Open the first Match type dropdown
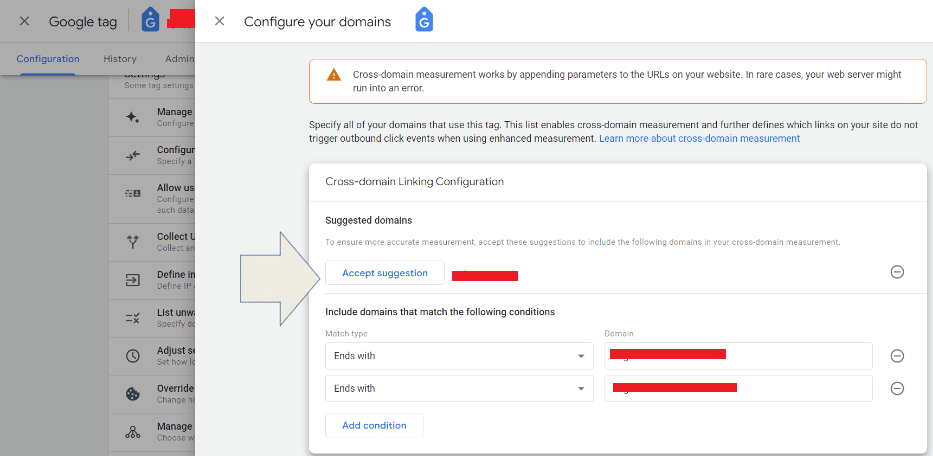Viewport: 933px width, 456px height. (x=459, y=356)
